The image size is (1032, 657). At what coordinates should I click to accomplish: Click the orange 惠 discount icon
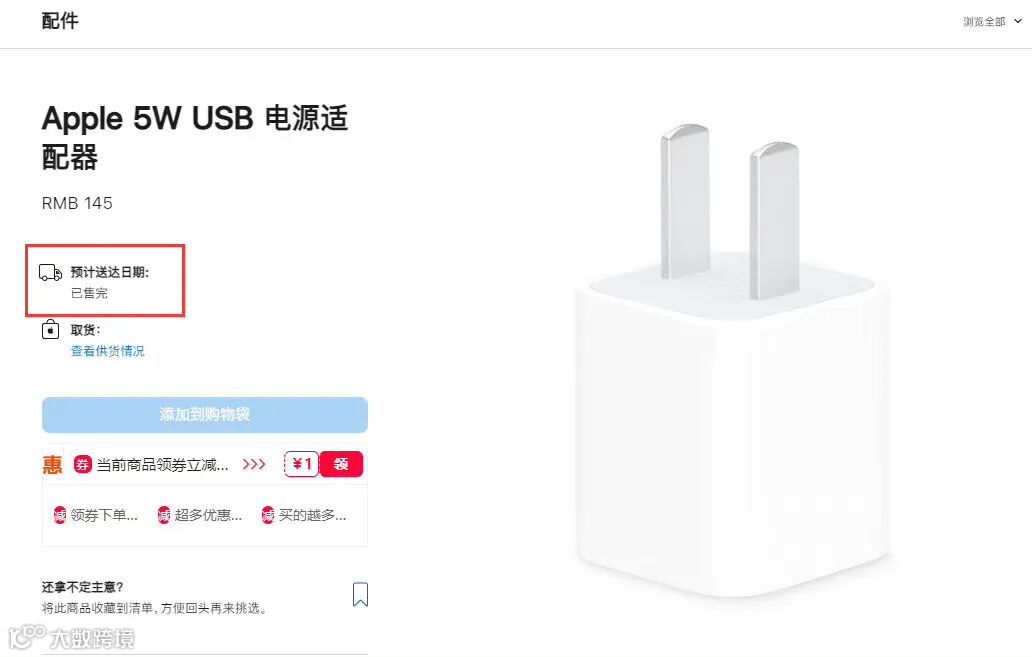(x=53, y=465)
